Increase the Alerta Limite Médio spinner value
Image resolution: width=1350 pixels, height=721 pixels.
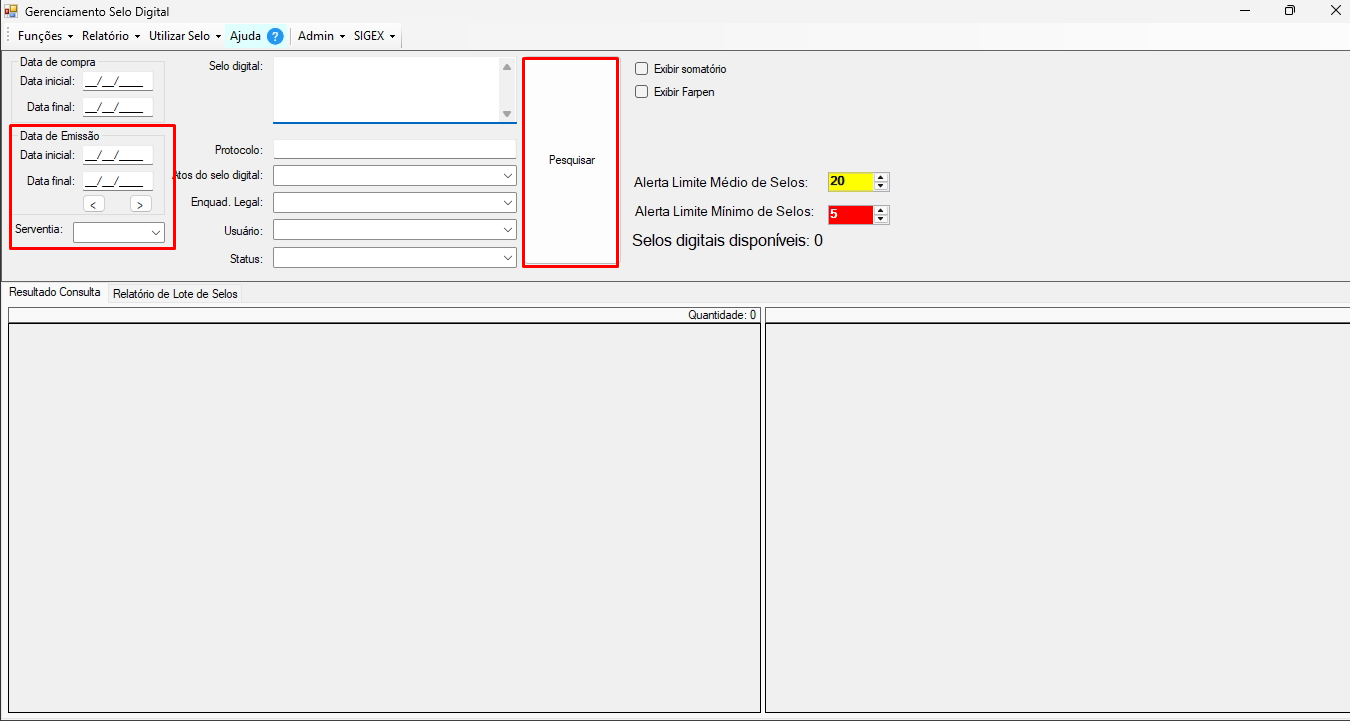pos(881,177)
